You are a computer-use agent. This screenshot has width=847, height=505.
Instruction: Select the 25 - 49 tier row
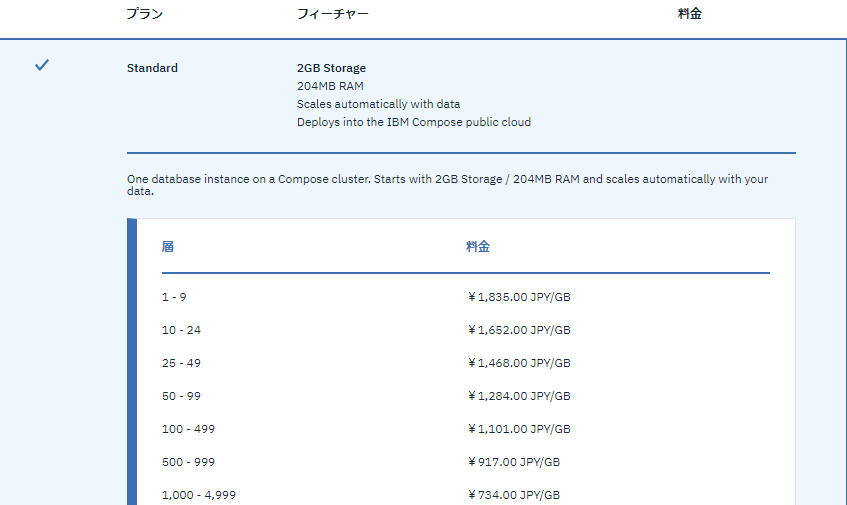click(466, 363)
